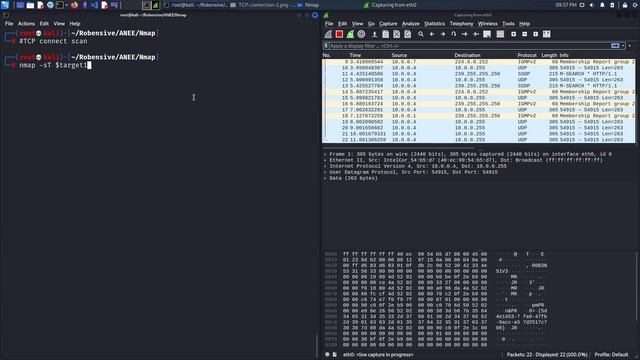Add a display filter button with plus
Image resolution: width=640 pixels, height=360 pixels.
[x=630, y=46]
